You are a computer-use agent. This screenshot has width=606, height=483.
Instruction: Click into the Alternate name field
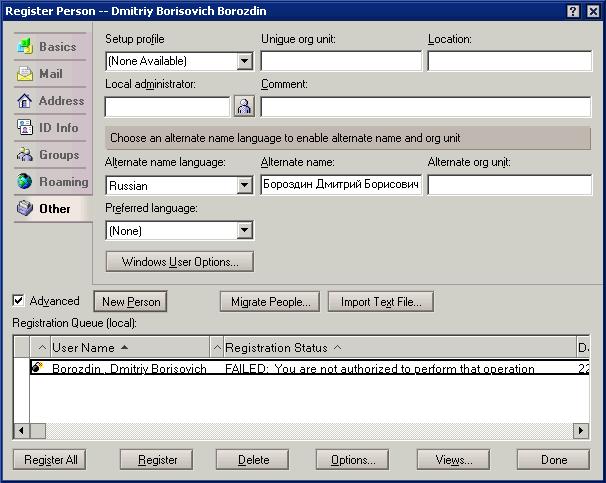(x=341, y=185)
